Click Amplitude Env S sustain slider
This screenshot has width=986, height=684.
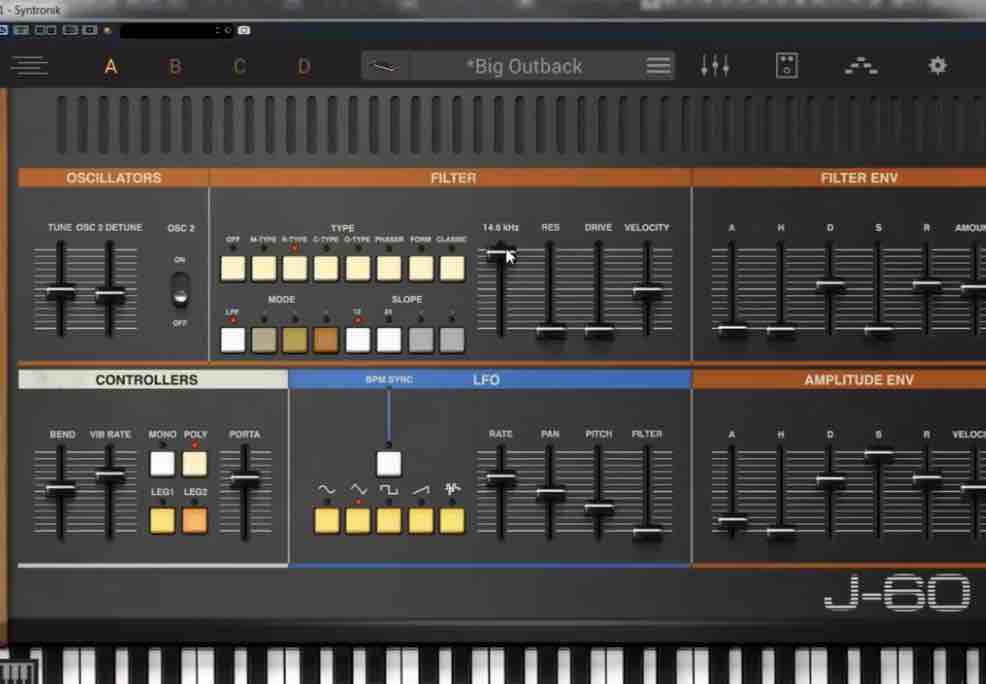[878, 453]
